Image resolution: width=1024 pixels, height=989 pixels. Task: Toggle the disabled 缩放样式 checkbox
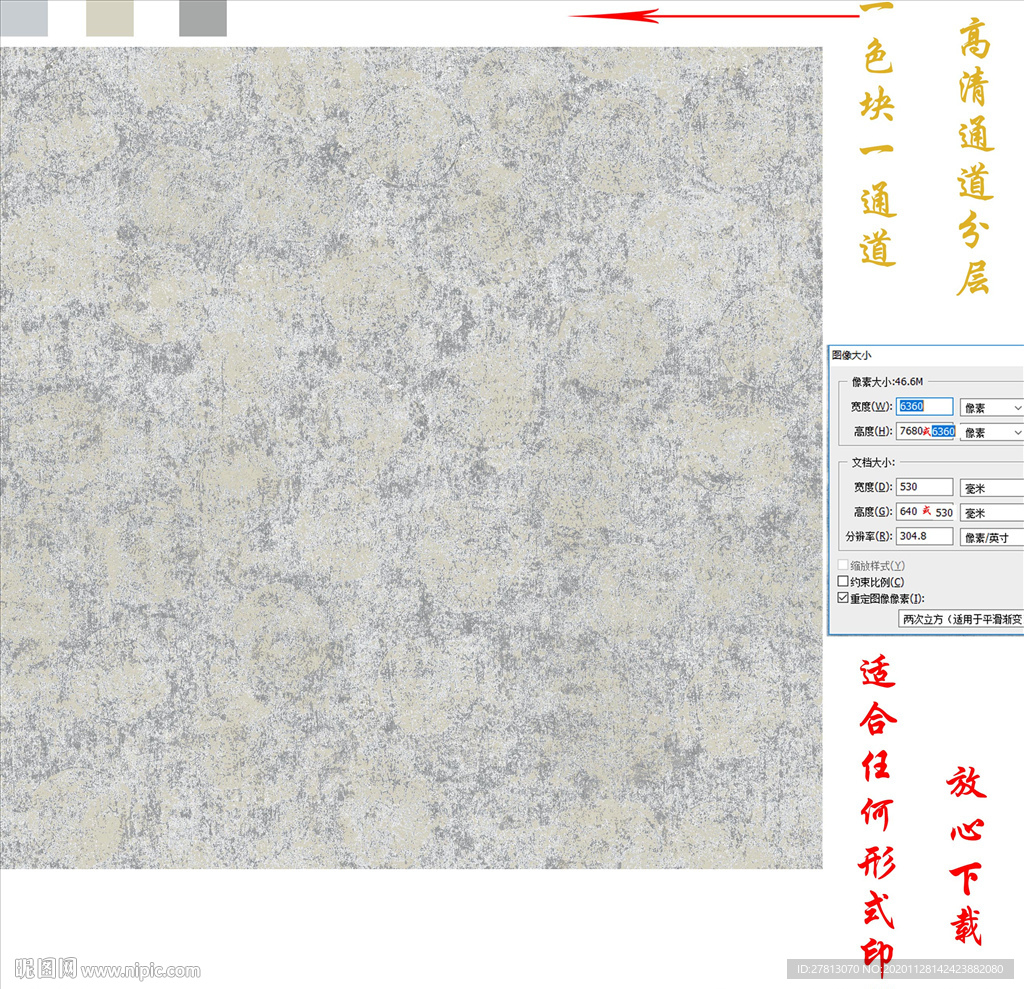pos(843,565)
